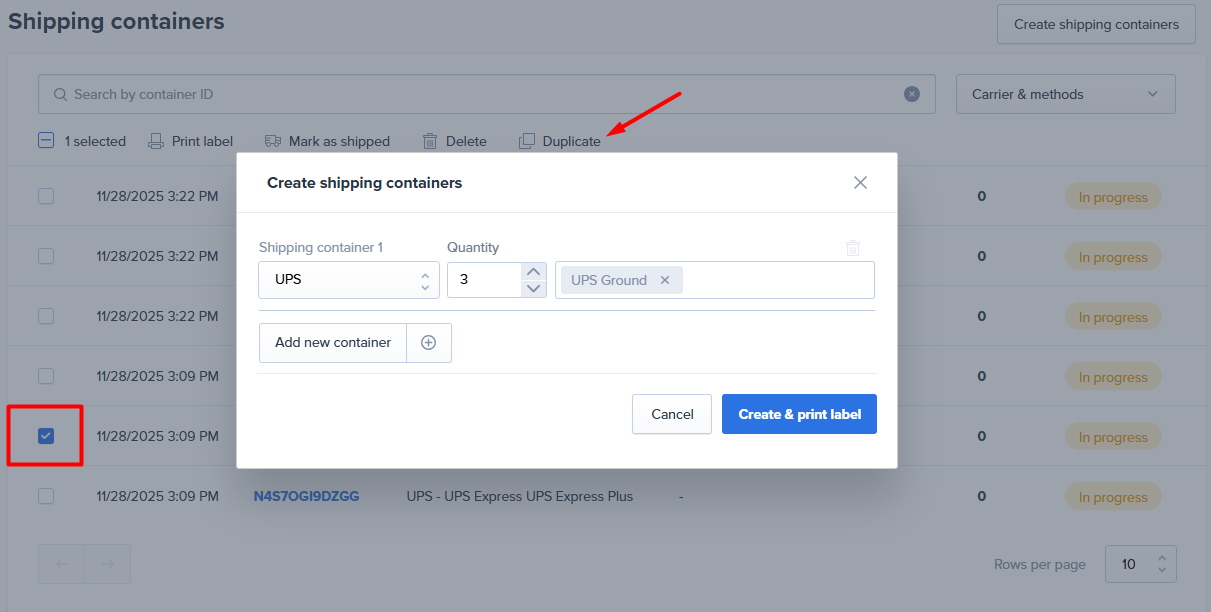
Task: Remove the UPS Ground tag
Action: point(665,280)
